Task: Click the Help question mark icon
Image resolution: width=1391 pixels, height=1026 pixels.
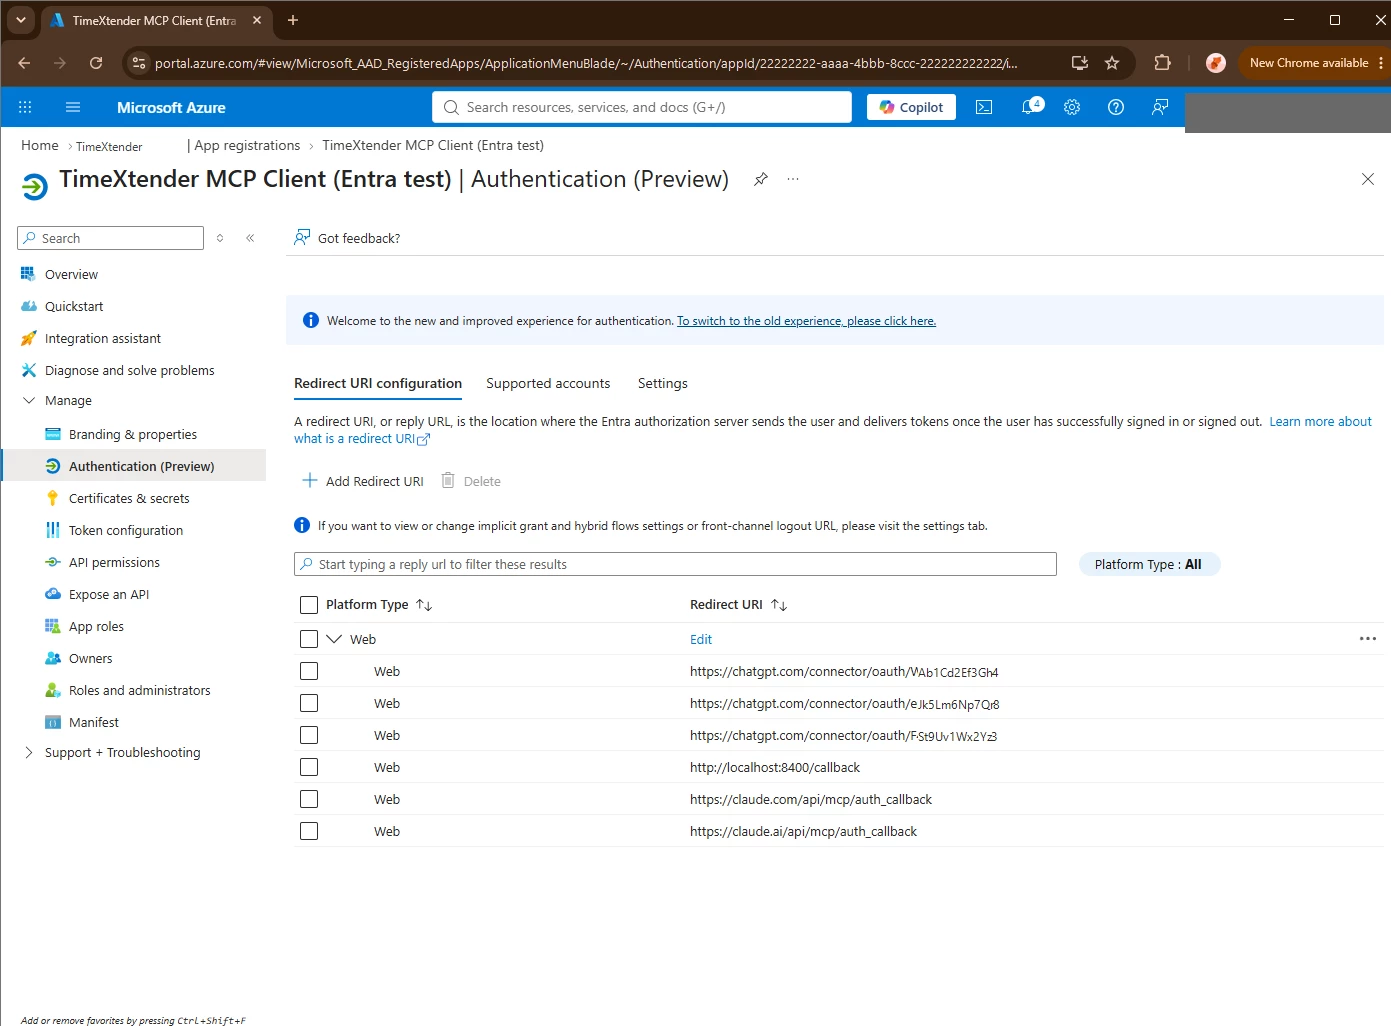Action: 1116,107
